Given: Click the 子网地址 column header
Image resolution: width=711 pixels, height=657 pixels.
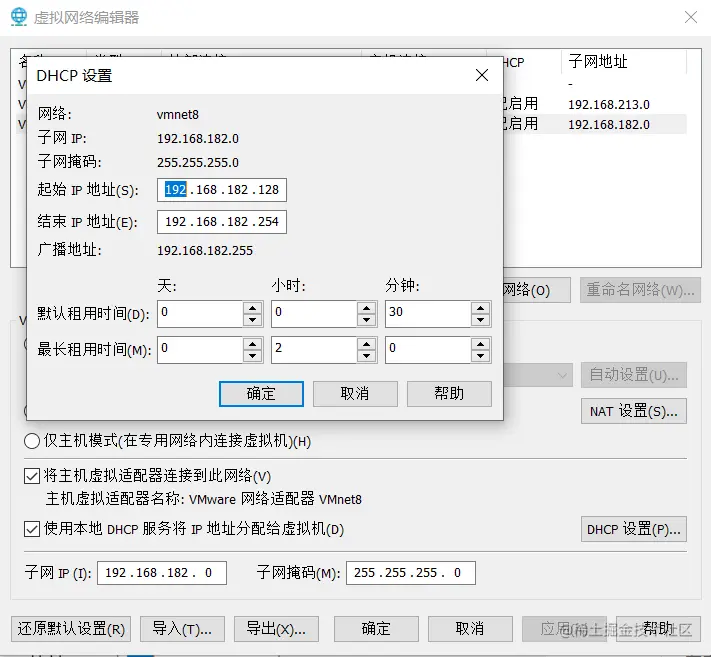Looking at the screenshot, I should (624, 62).
